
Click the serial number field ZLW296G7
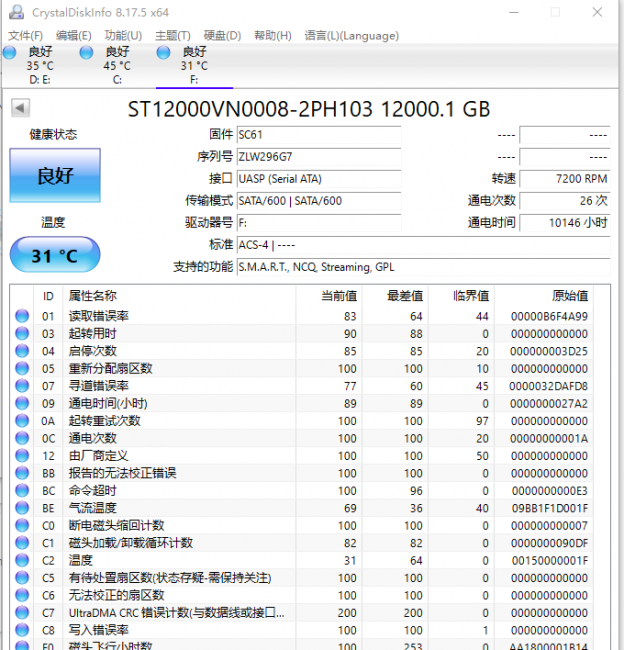point(319,157)
